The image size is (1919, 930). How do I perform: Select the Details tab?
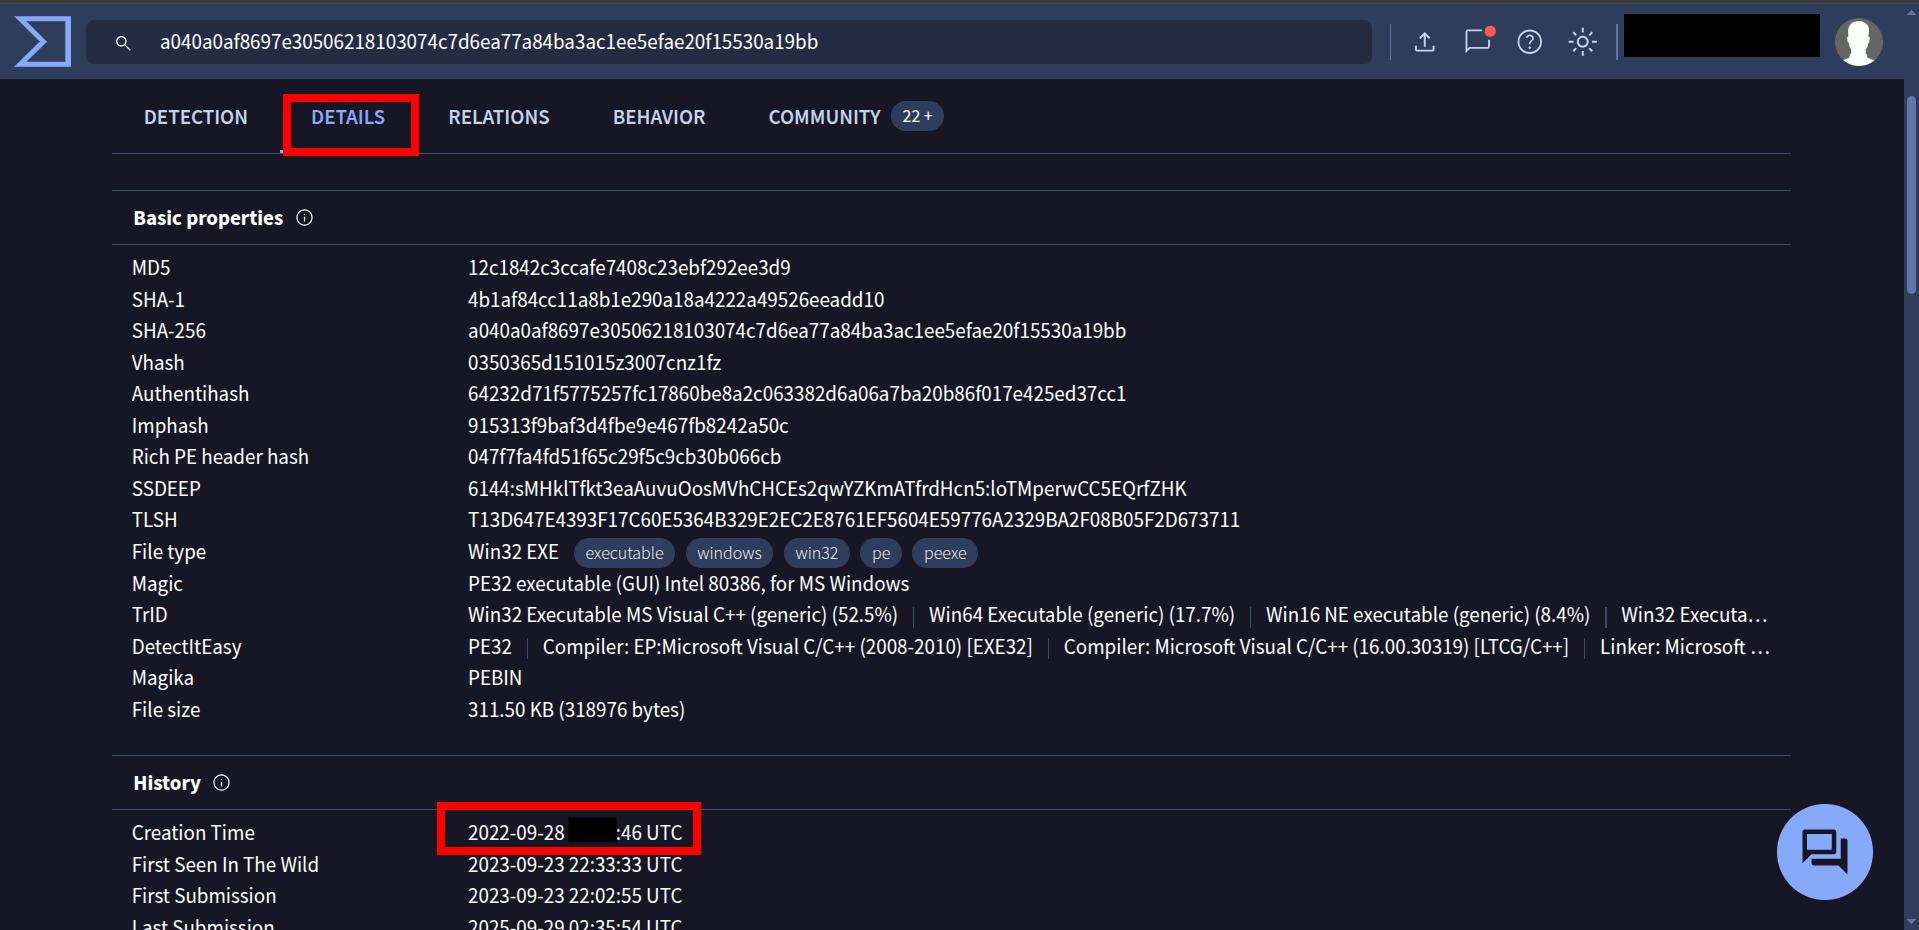tap(348, 118)
